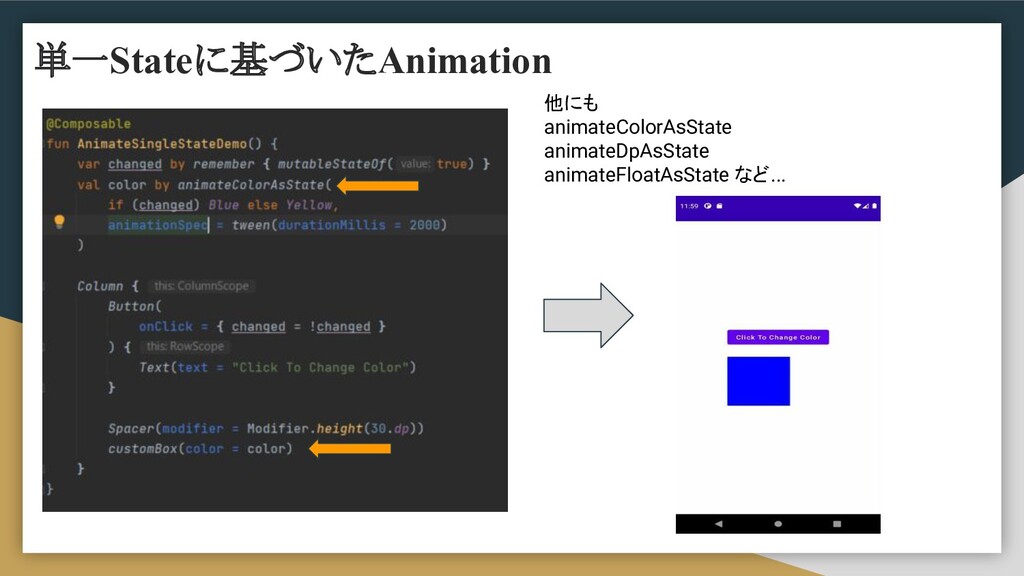Viewport: 1024px width, 576px height.
Task: Click the yellow lightbulb intention icon
Action: [x=59, y=221]
